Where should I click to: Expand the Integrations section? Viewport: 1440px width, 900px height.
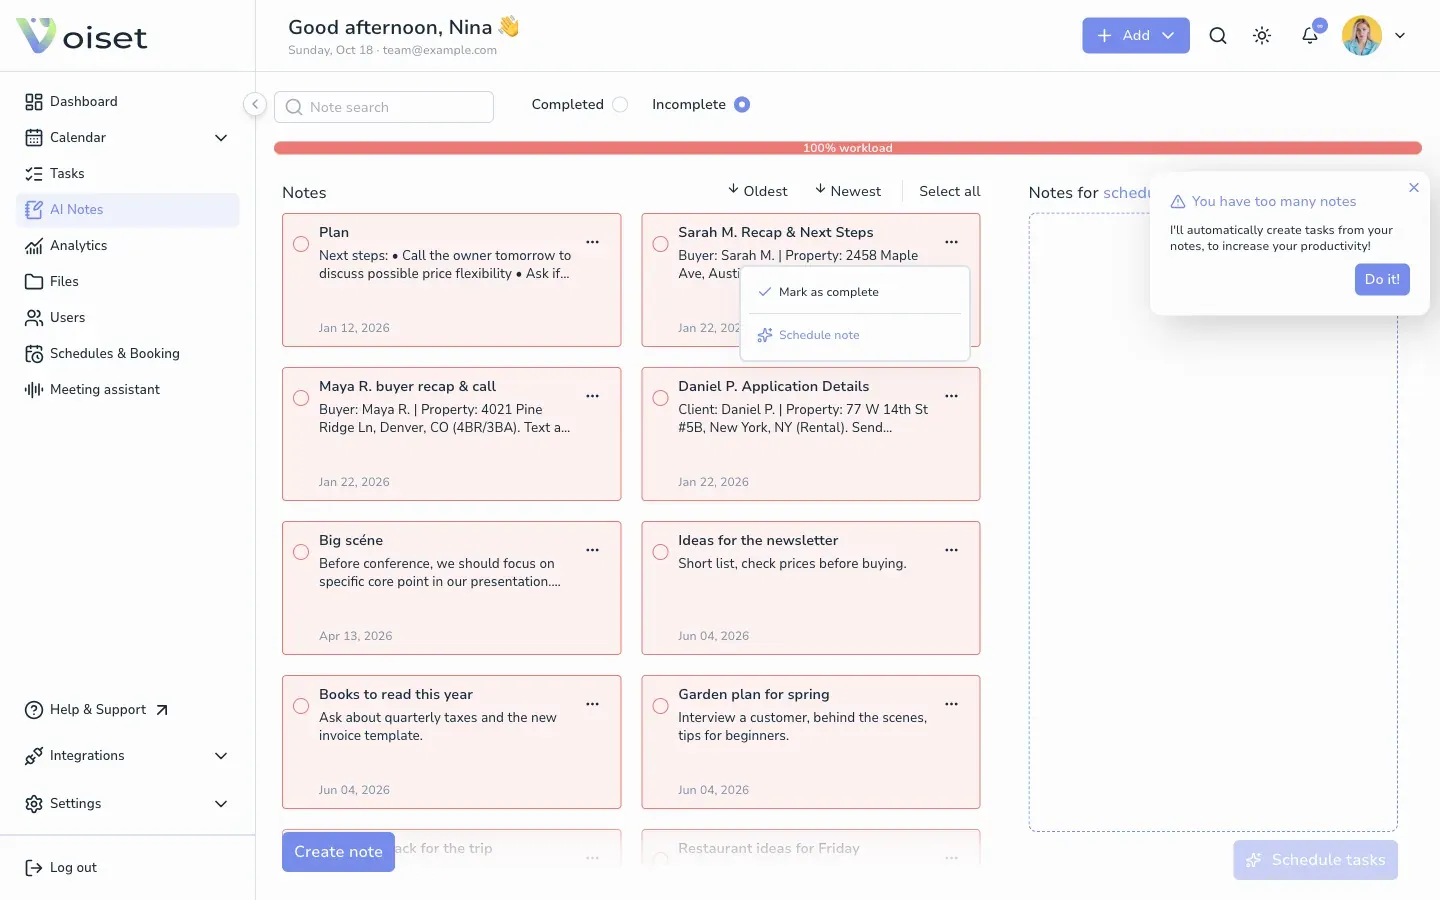127,756
